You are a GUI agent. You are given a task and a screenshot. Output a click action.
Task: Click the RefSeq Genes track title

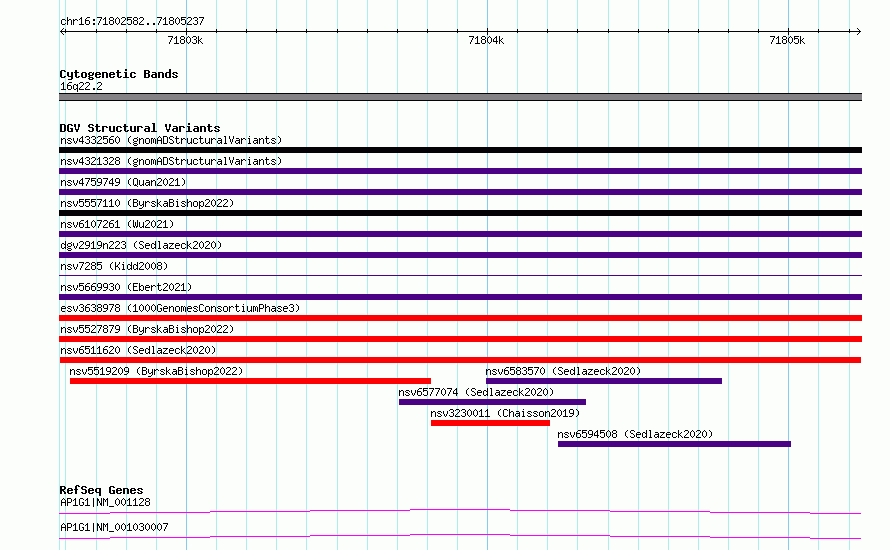[101, 490]
